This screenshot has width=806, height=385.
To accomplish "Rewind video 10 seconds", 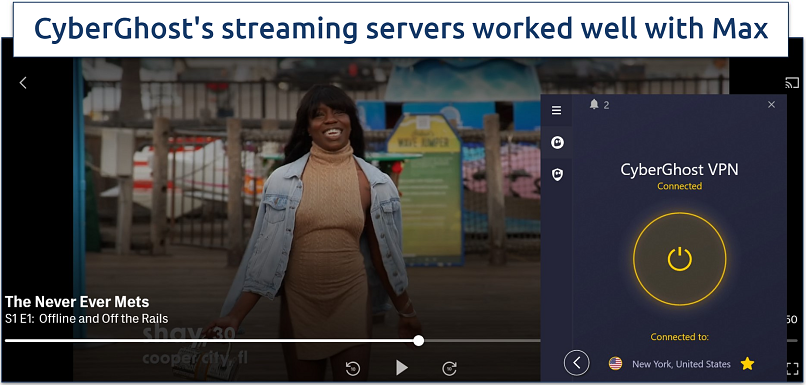I will (353, 368).
